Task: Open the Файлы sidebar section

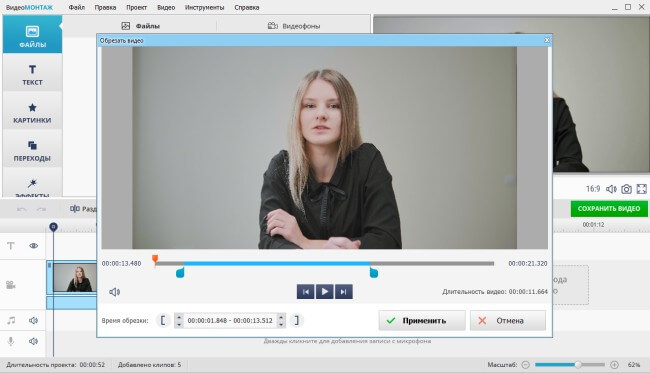Action: tap(32, 34)
